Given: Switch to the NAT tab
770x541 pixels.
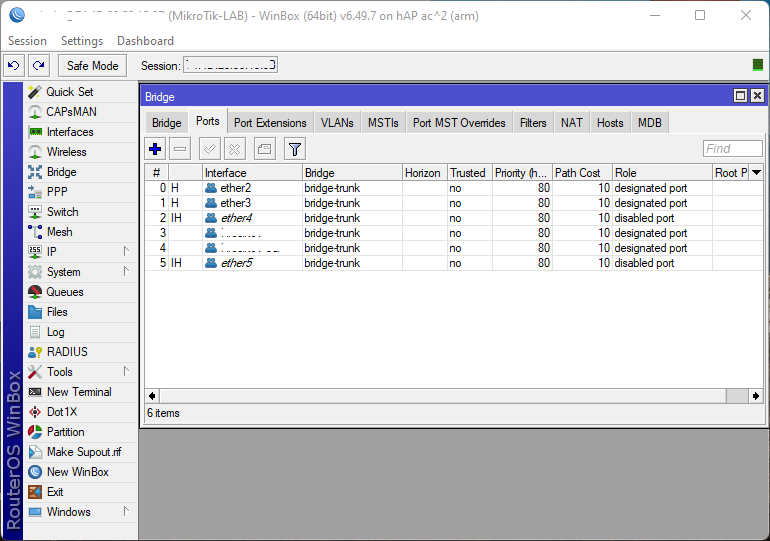Looking at the screenshot, I should 572,123.
